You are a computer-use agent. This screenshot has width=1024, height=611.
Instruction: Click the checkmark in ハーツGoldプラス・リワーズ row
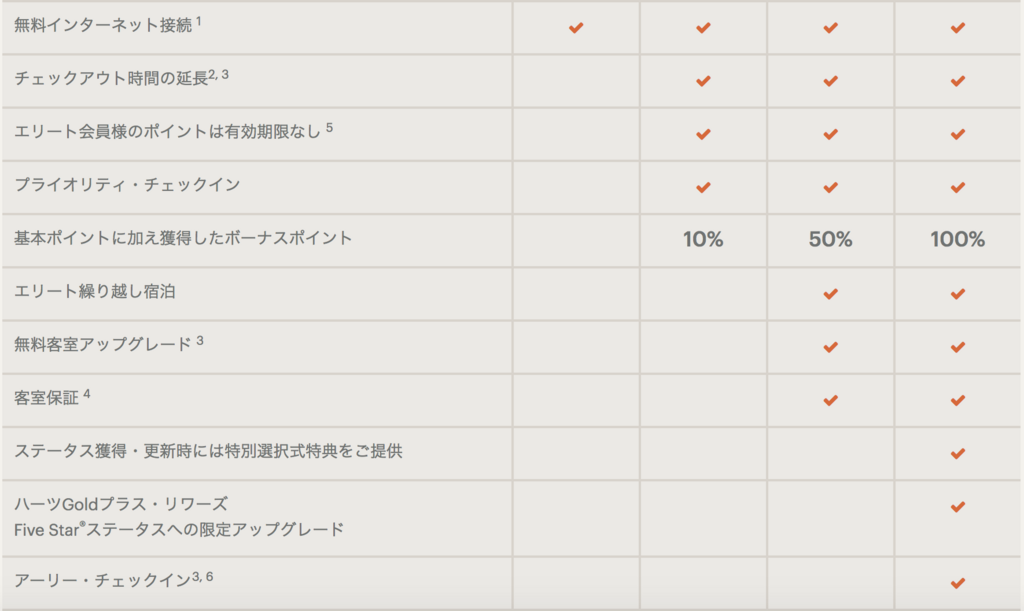pyautogui.click(x=957, y=507)
